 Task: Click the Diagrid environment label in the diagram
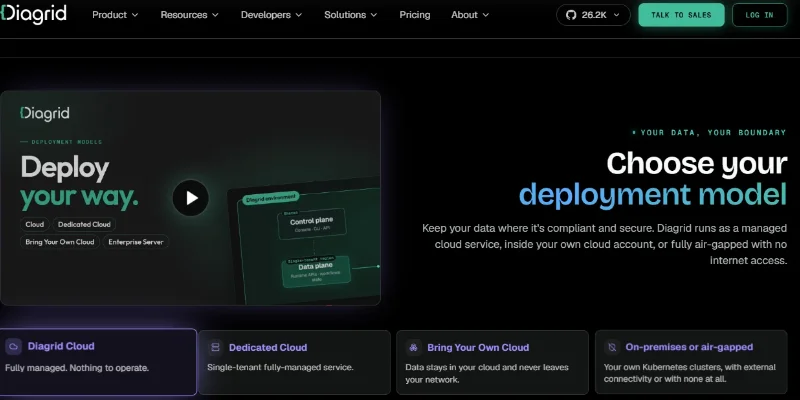coord(270,198)
